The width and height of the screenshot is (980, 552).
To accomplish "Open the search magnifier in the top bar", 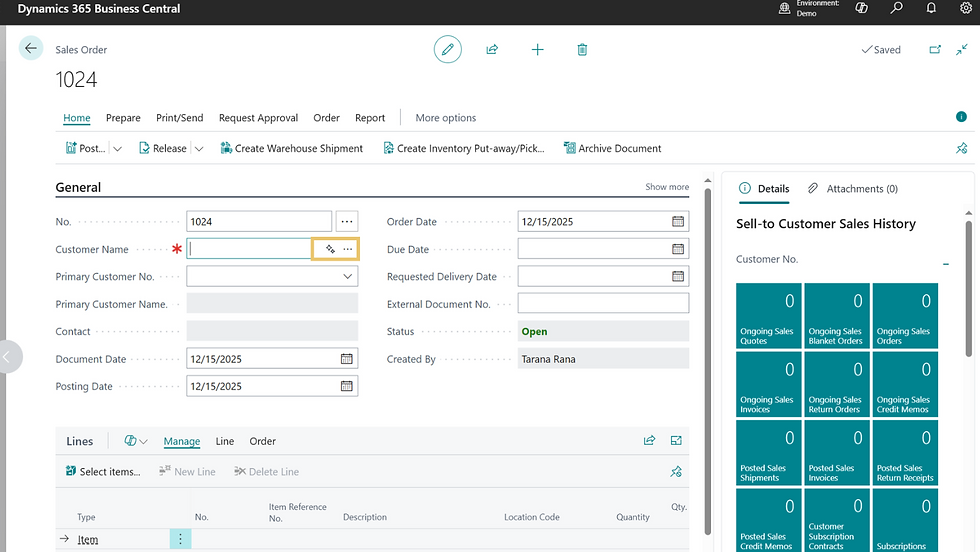I will (x=896, y=8).
